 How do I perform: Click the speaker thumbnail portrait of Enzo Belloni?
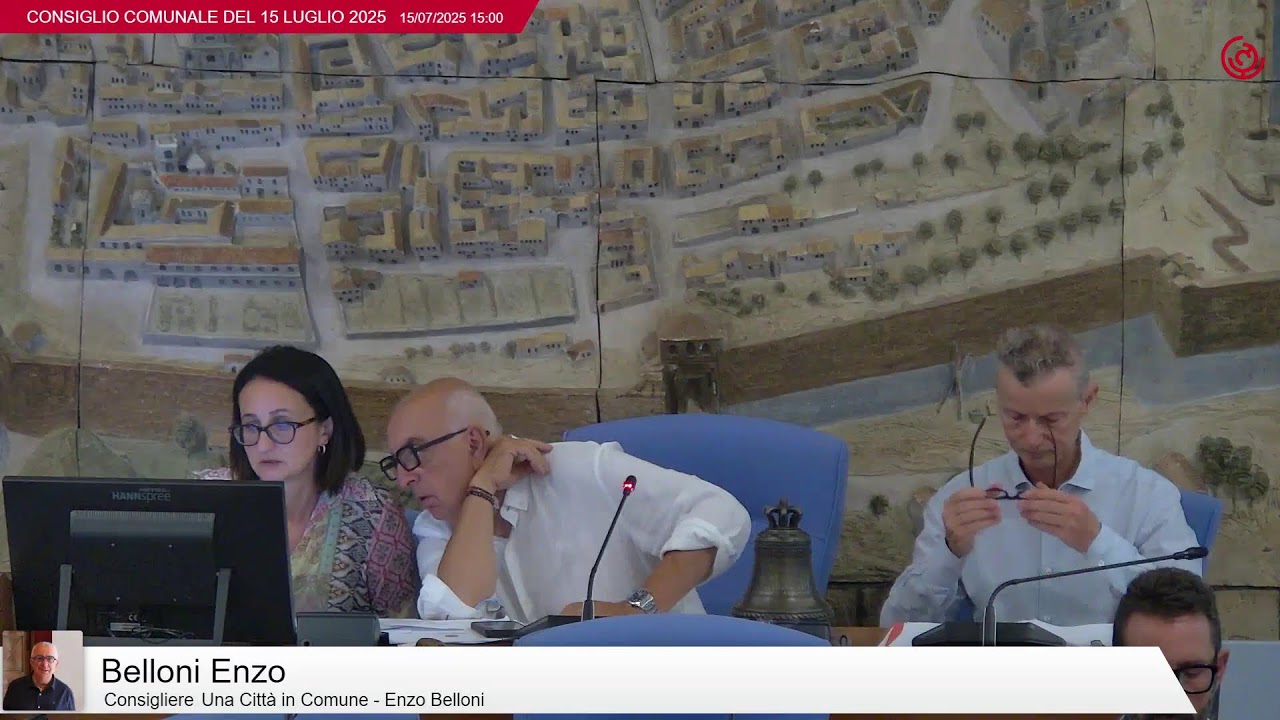tap(42, 671)
